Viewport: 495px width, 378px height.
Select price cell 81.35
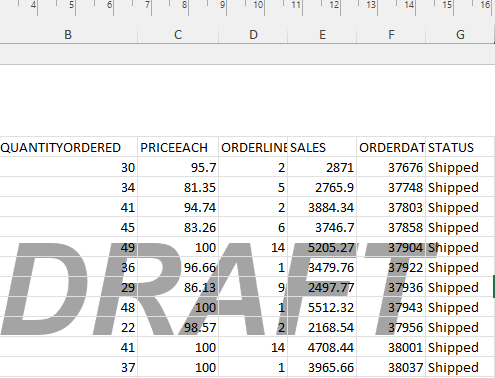[178, 187]
